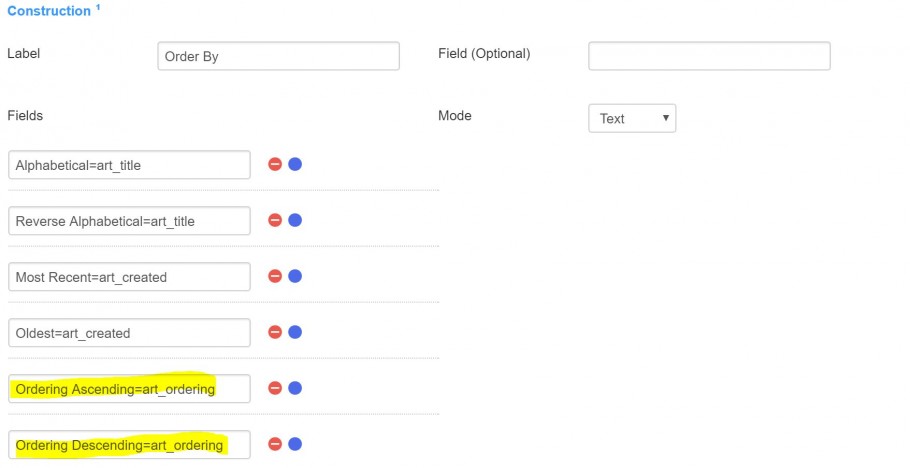Viewport: 910px width, 468px height.
Task: Click blue circle beside Oldest=art_created field
Action: tap(295, 332)
